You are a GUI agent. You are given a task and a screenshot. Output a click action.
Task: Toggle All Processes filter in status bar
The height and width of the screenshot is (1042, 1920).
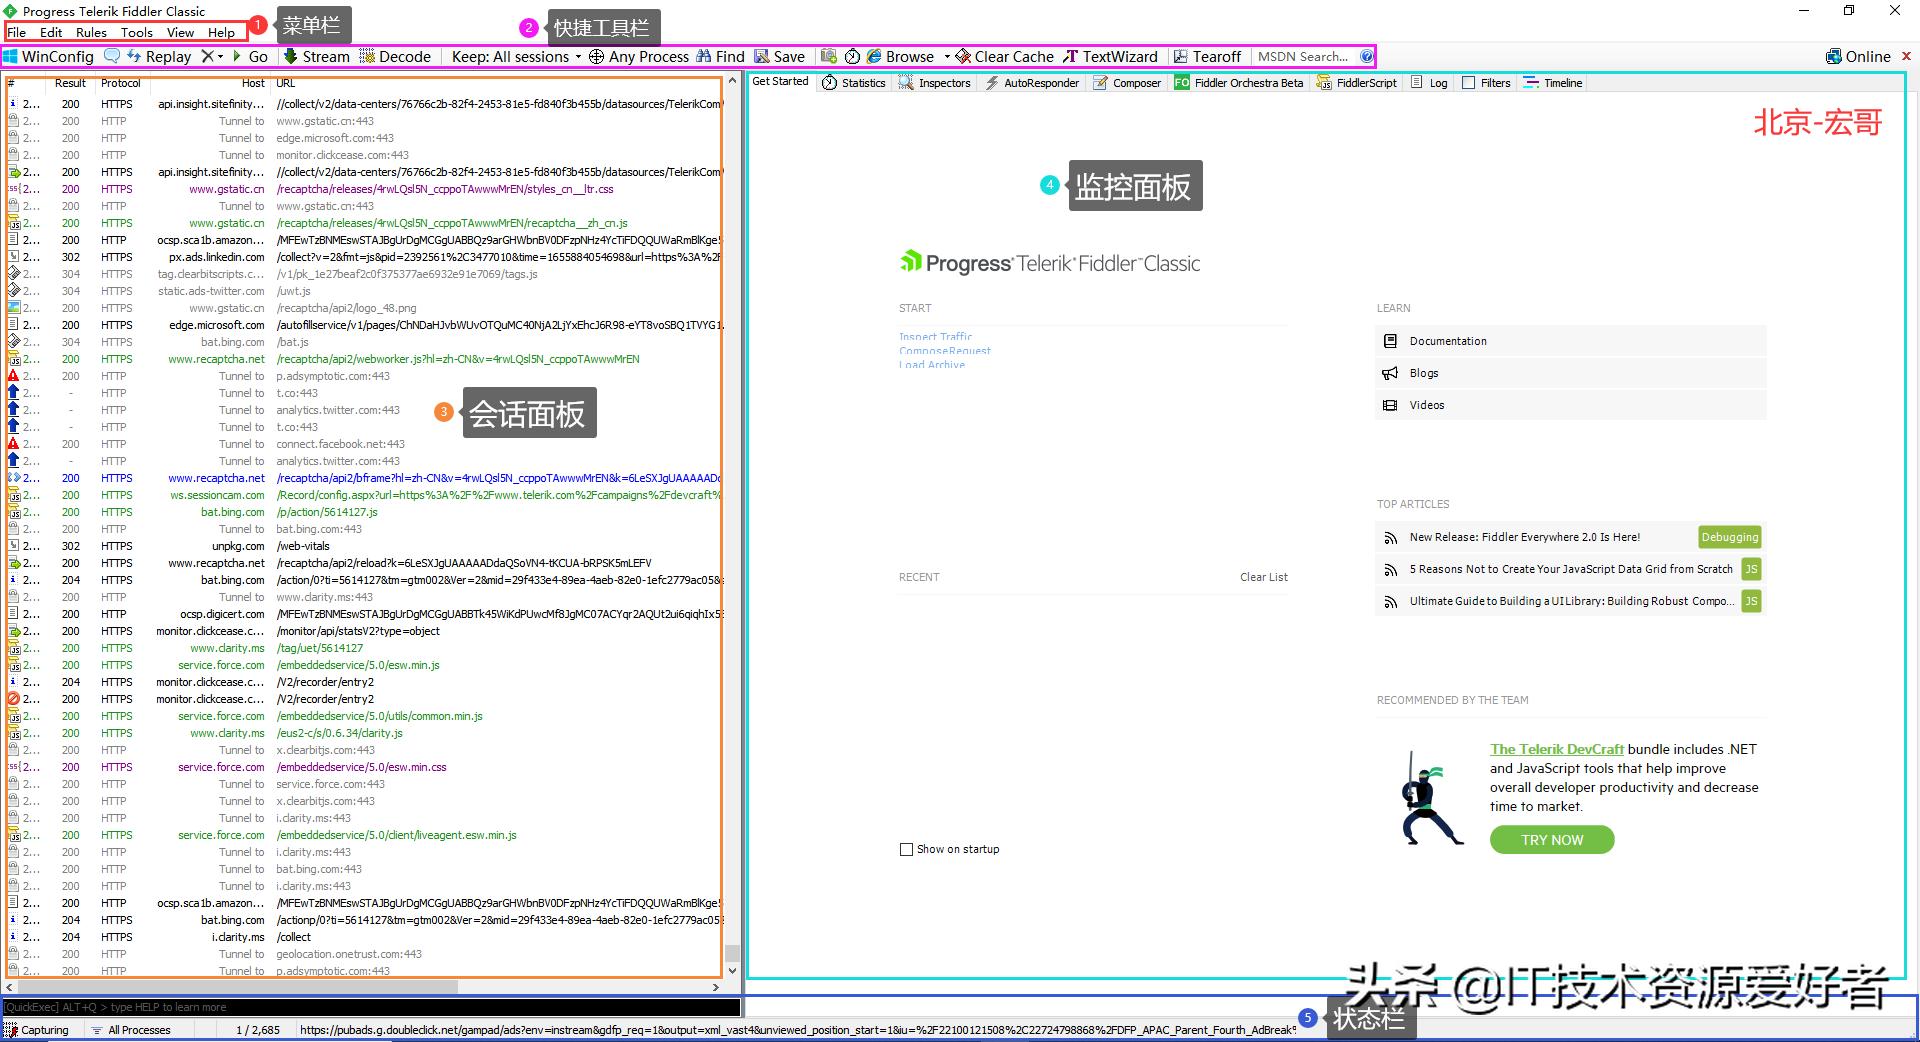(x=130, y=1030)
